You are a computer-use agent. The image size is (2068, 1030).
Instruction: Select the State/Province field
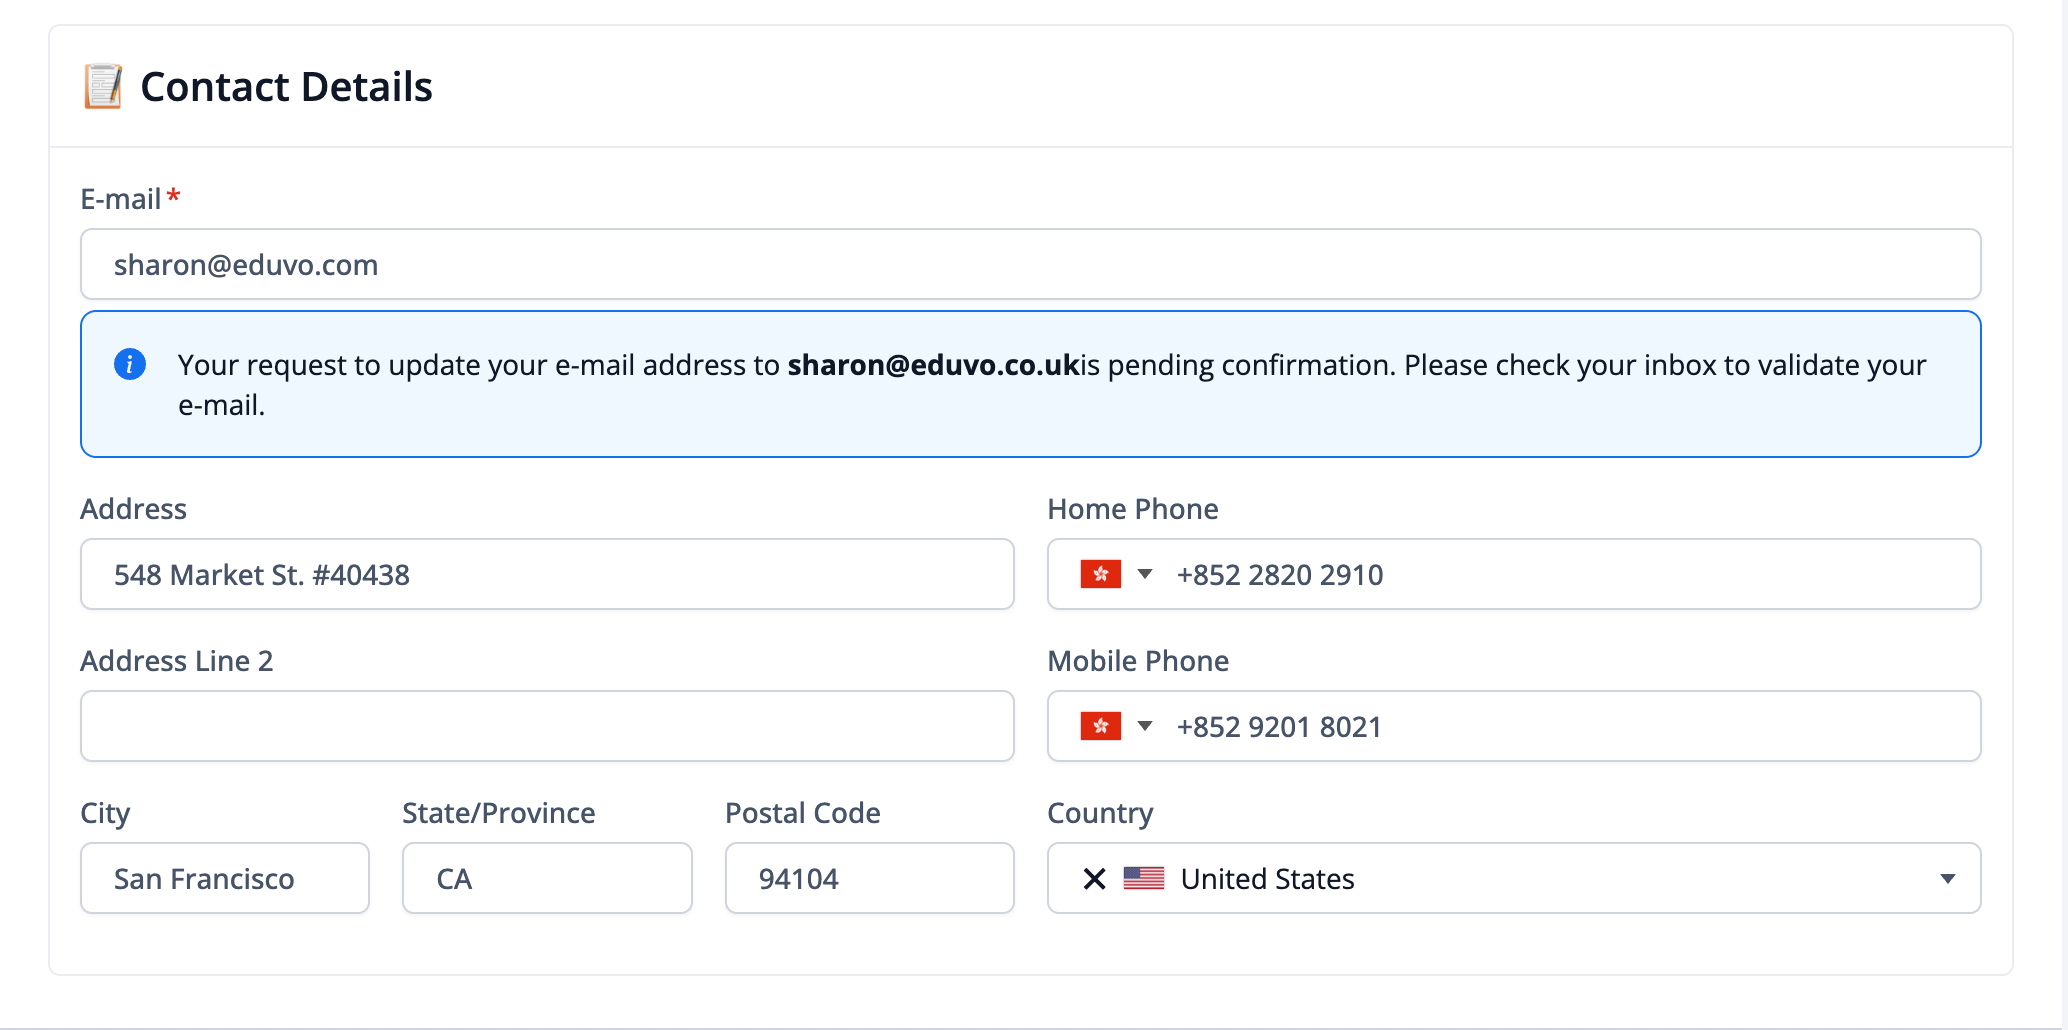pyautogui.click(x=547, y=879)
